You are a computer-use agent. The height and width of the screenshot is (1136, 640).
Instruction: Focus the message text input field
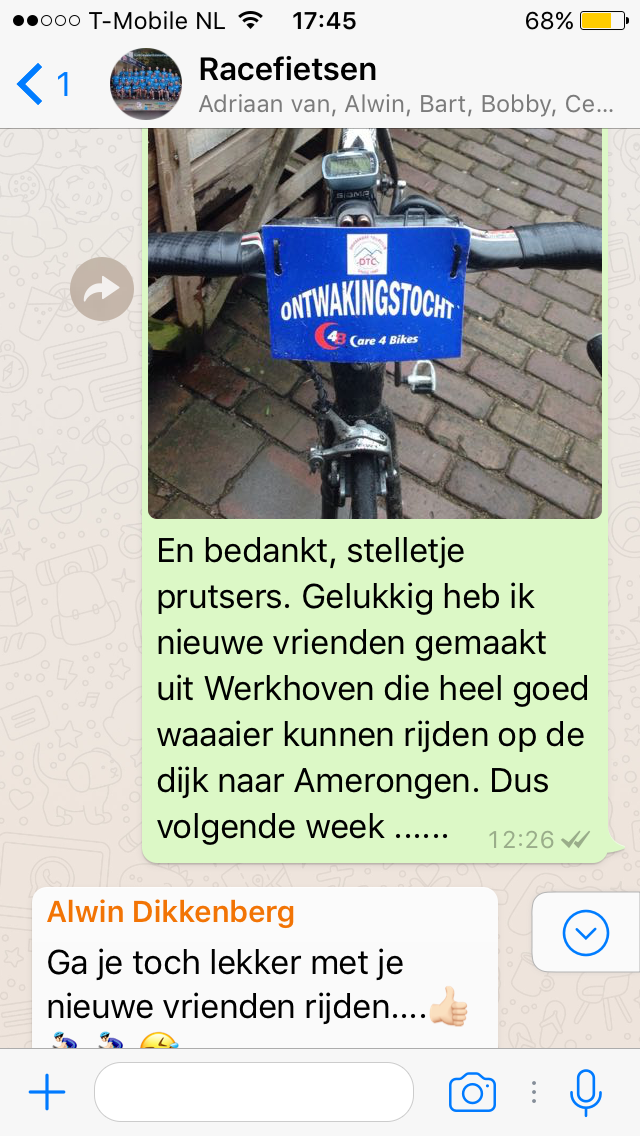click(254, 1092)
